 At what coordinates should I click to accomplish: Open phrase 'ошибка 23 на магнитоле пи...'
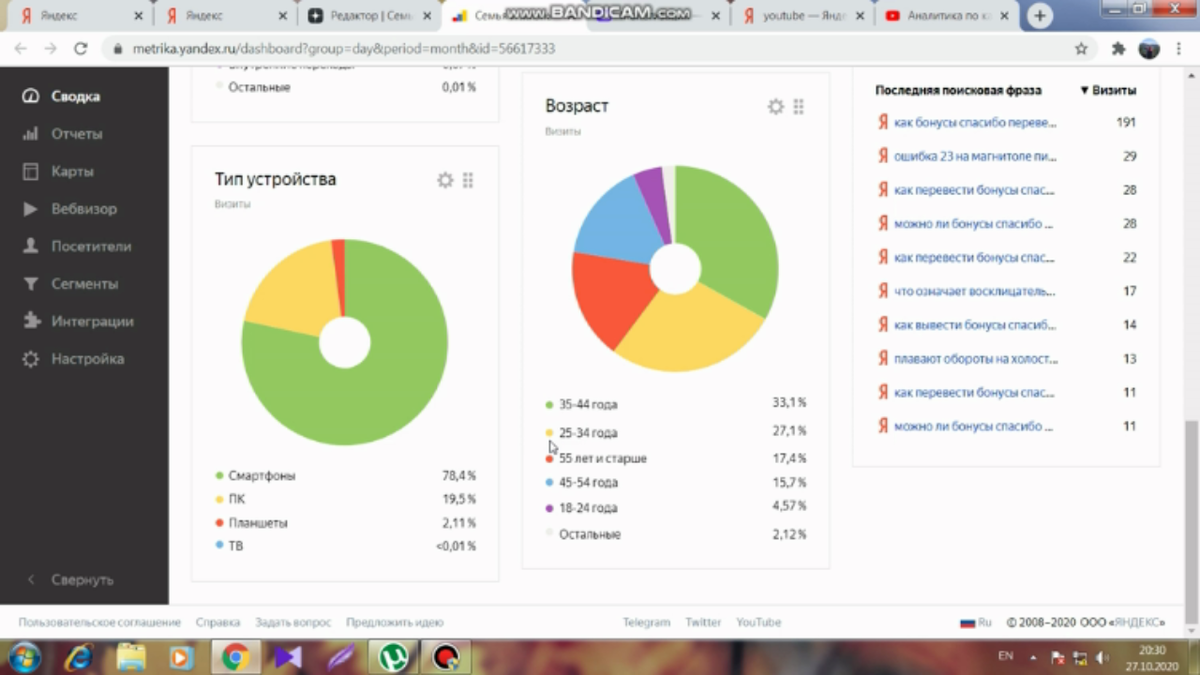(975, 156)
